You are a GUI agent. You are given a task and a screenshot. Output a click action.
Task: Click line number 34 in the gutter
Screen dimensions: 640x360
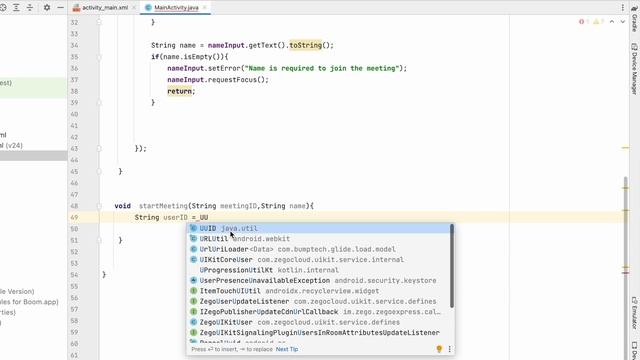[x=74, y=45]
